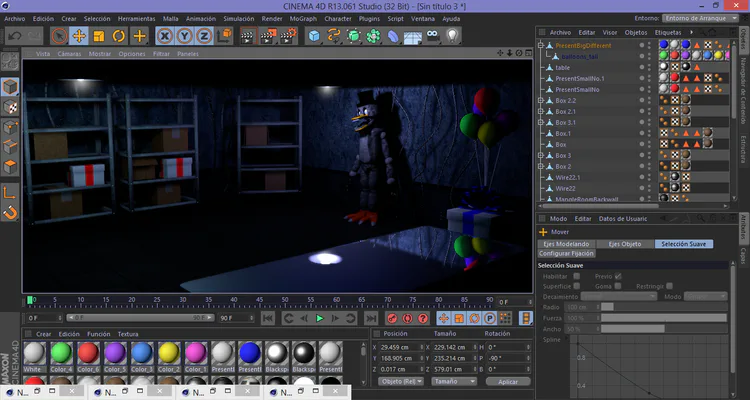Expand the Box 3 object
The height and width of the screenshot is (400, 750).
point(541,156)
